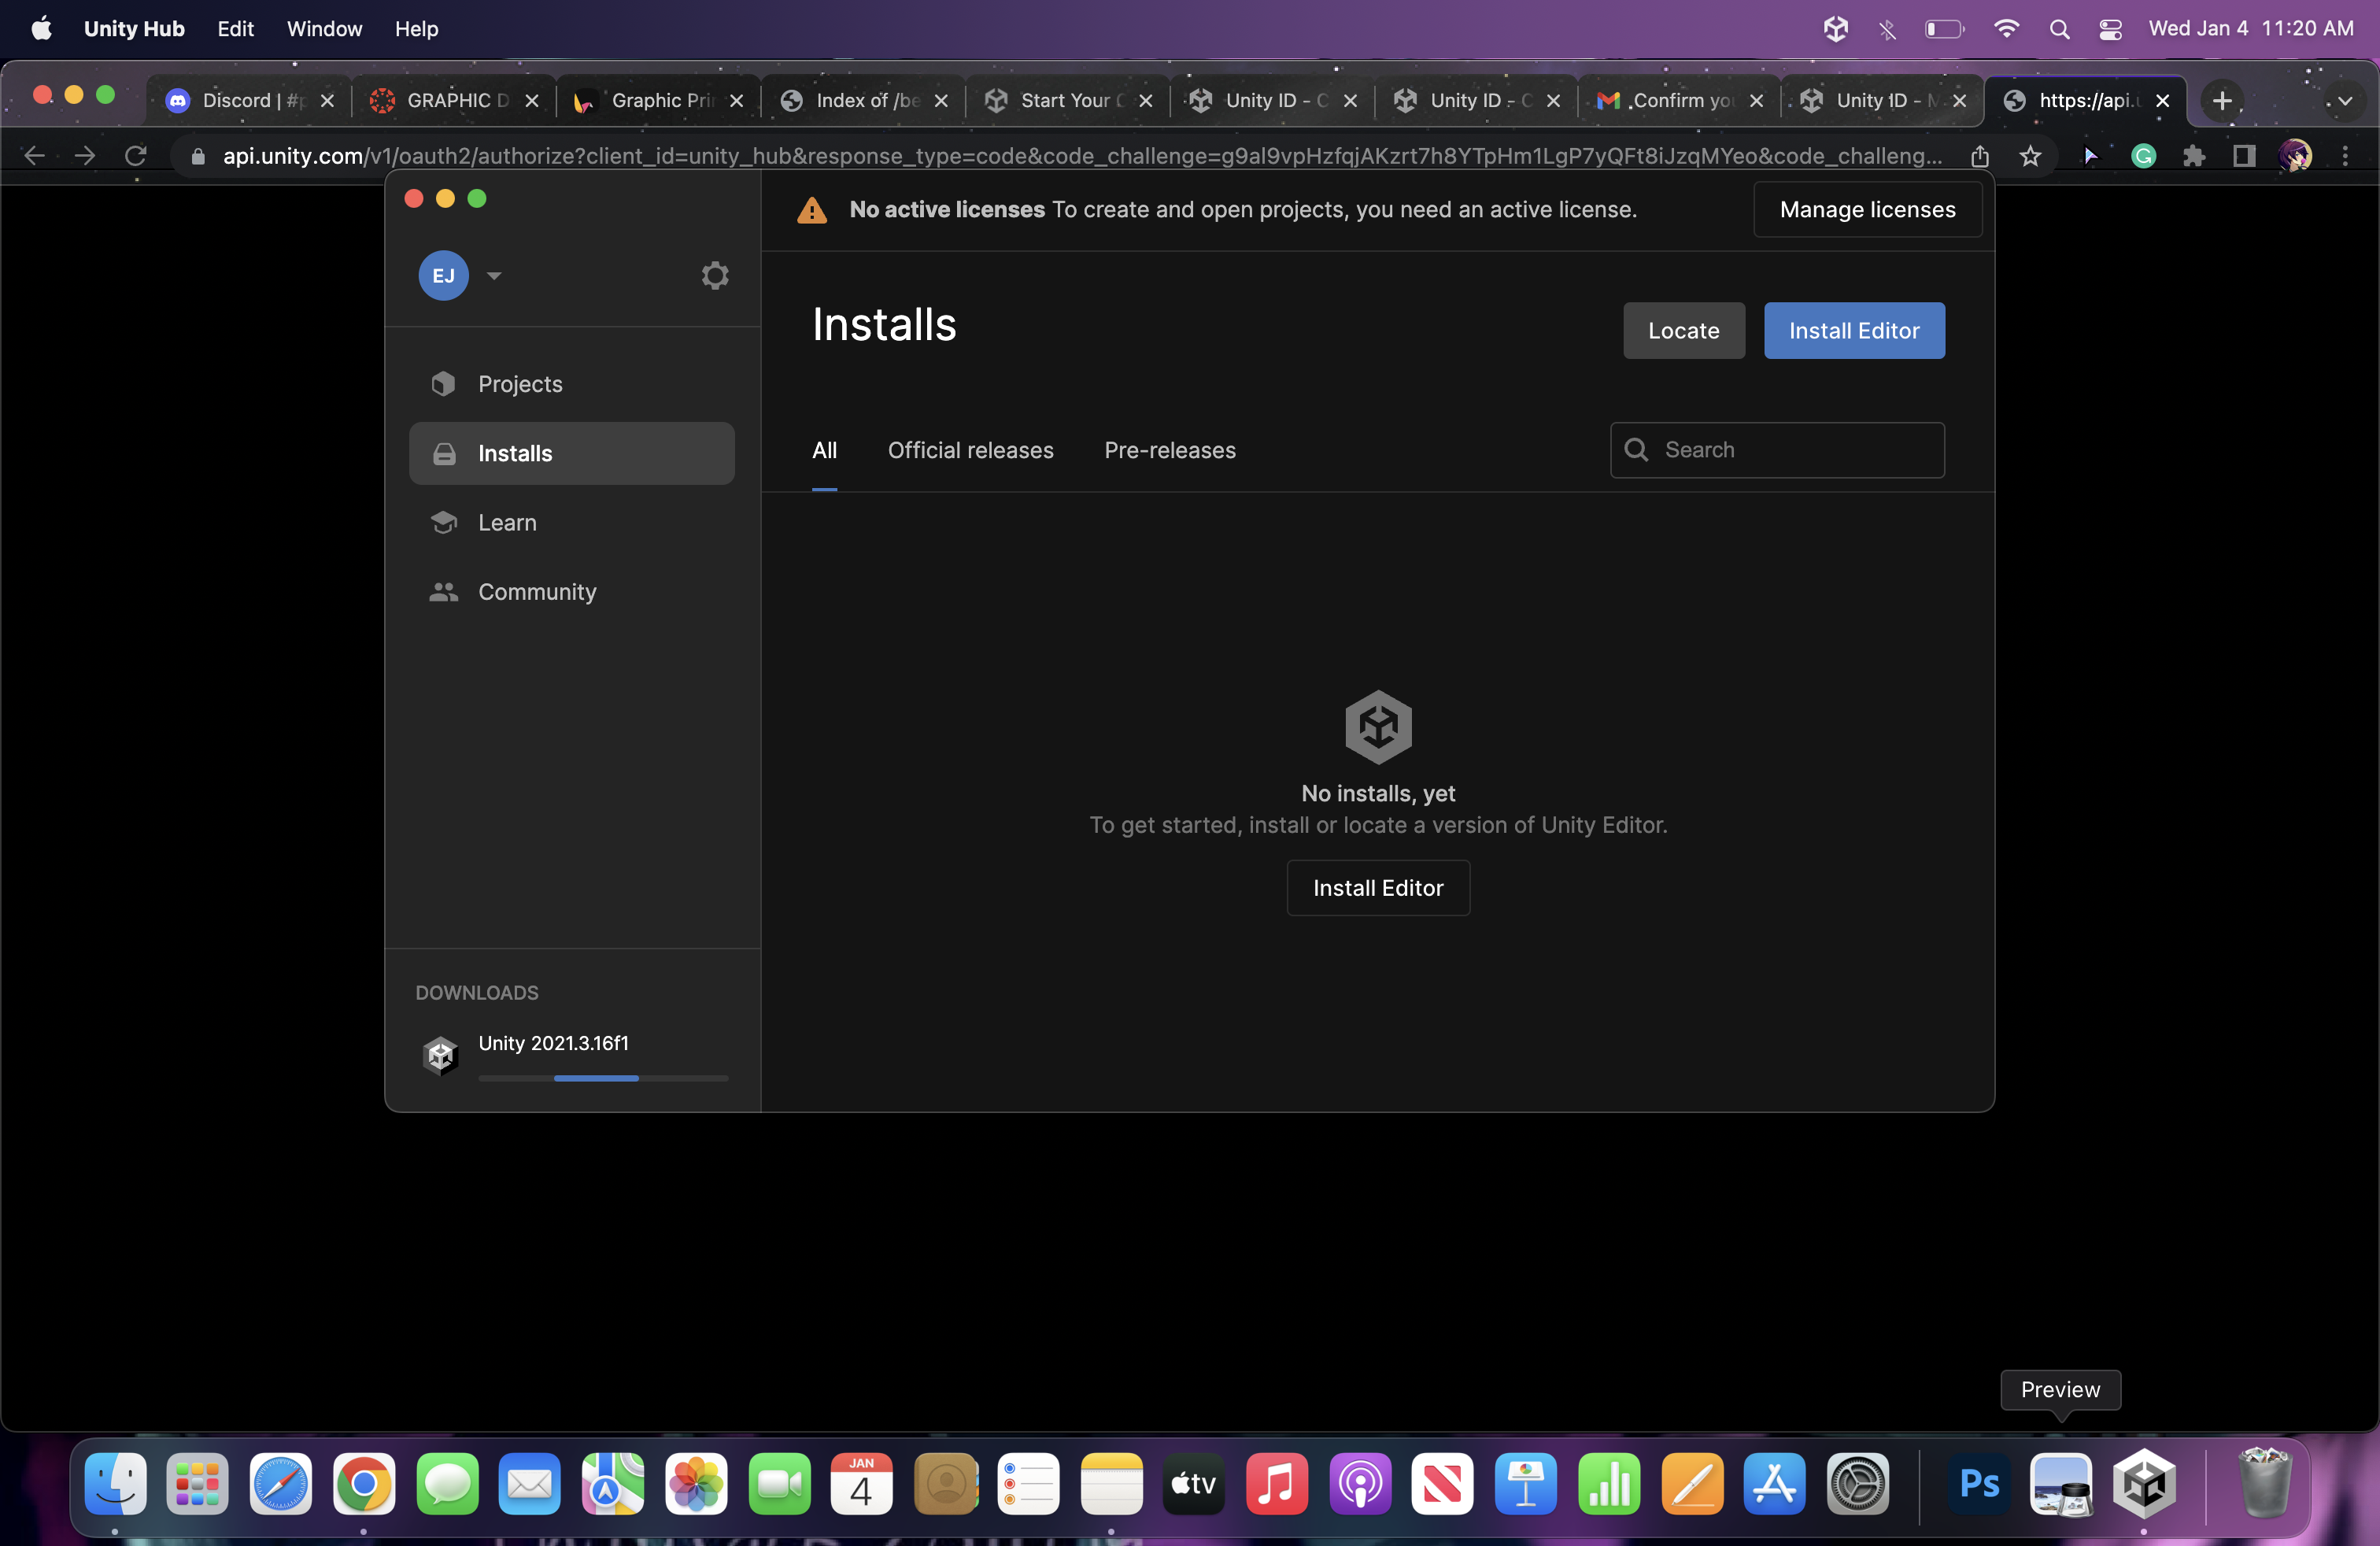
Task: Open System Preferences from the Dock
Action: pos(1857,1483)
